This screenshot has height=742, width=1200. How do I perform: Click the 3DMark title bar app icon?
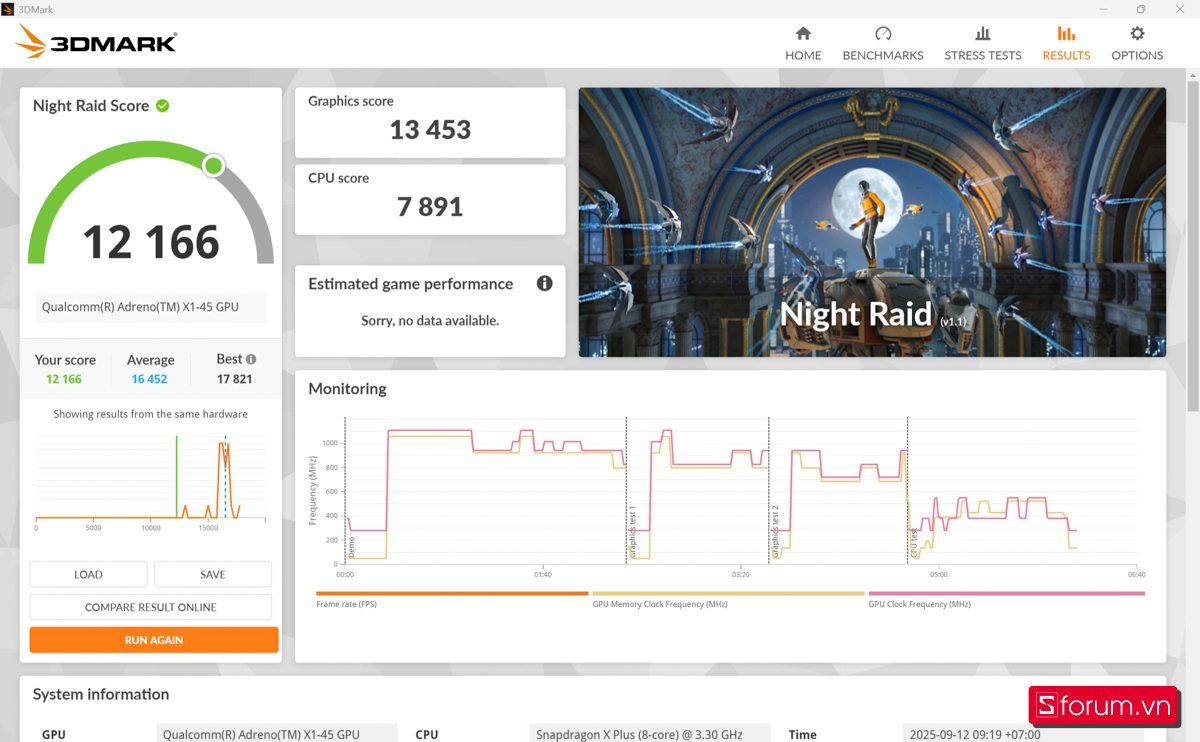coord(8,9)
